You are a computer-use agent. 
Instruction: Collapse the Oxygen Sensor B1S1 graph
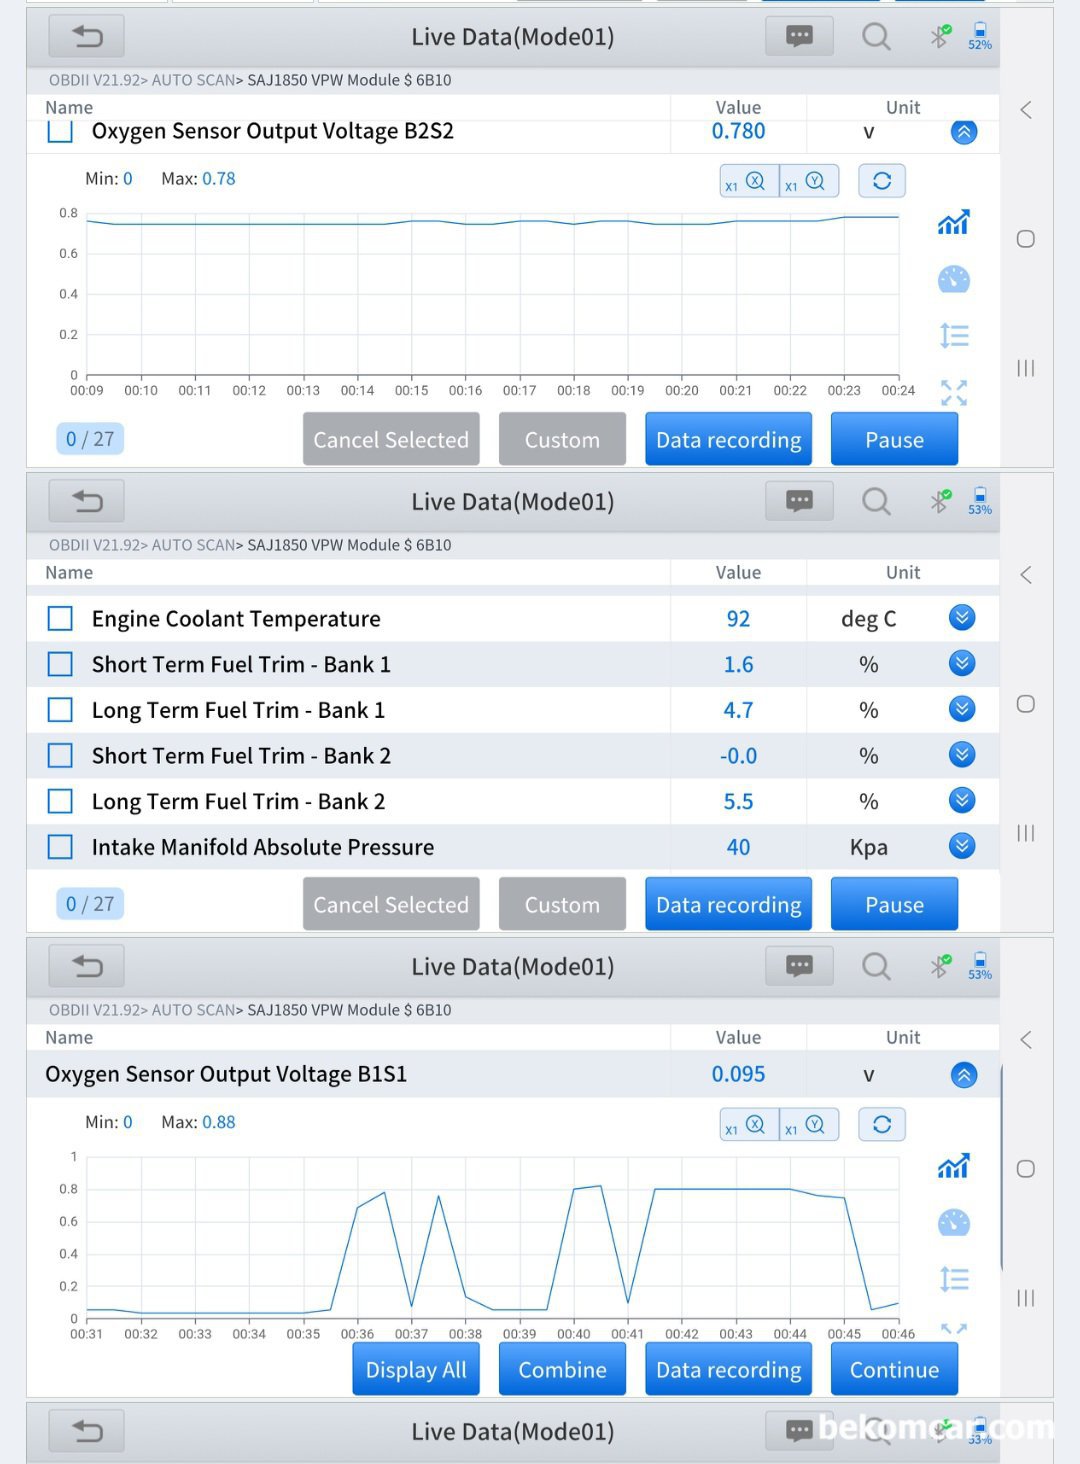point(963,1075)
